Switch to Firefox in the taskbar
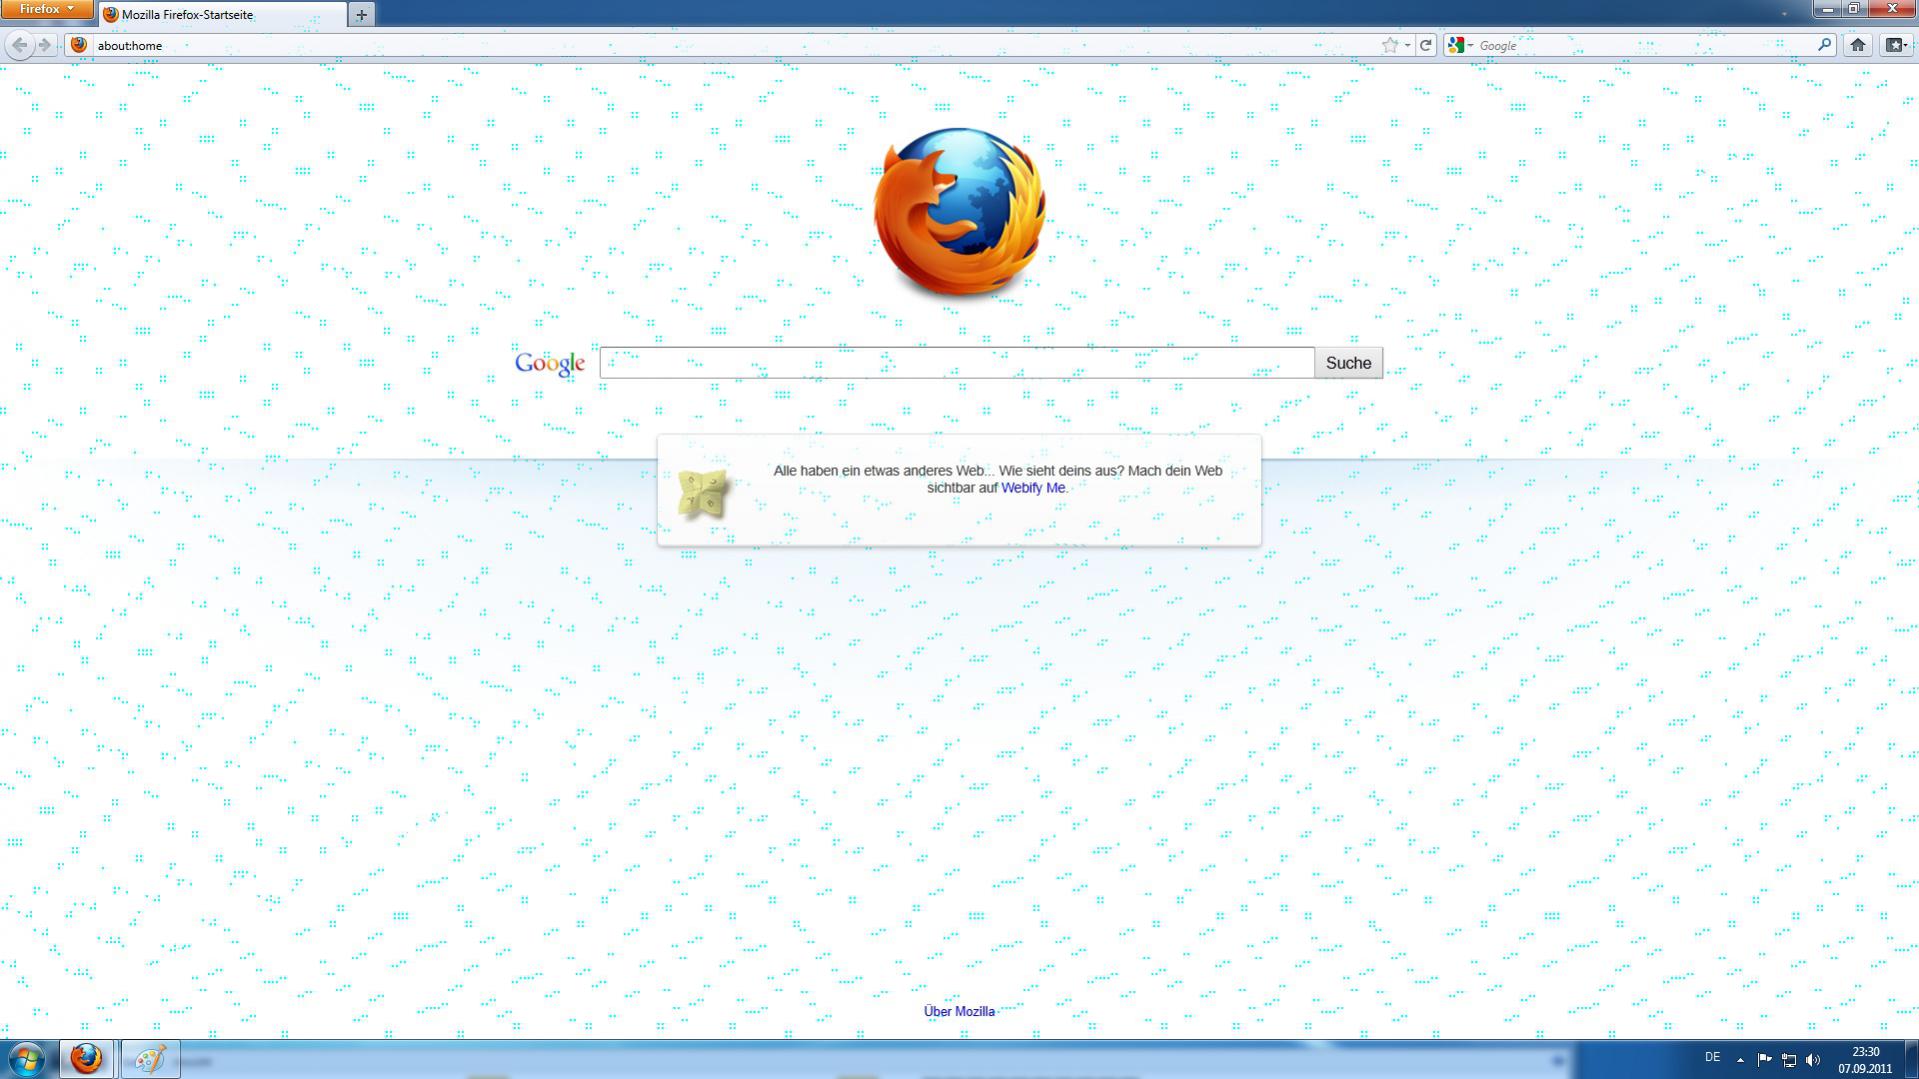This screenshot has width=1919, height=1079. coord(86,1059)
